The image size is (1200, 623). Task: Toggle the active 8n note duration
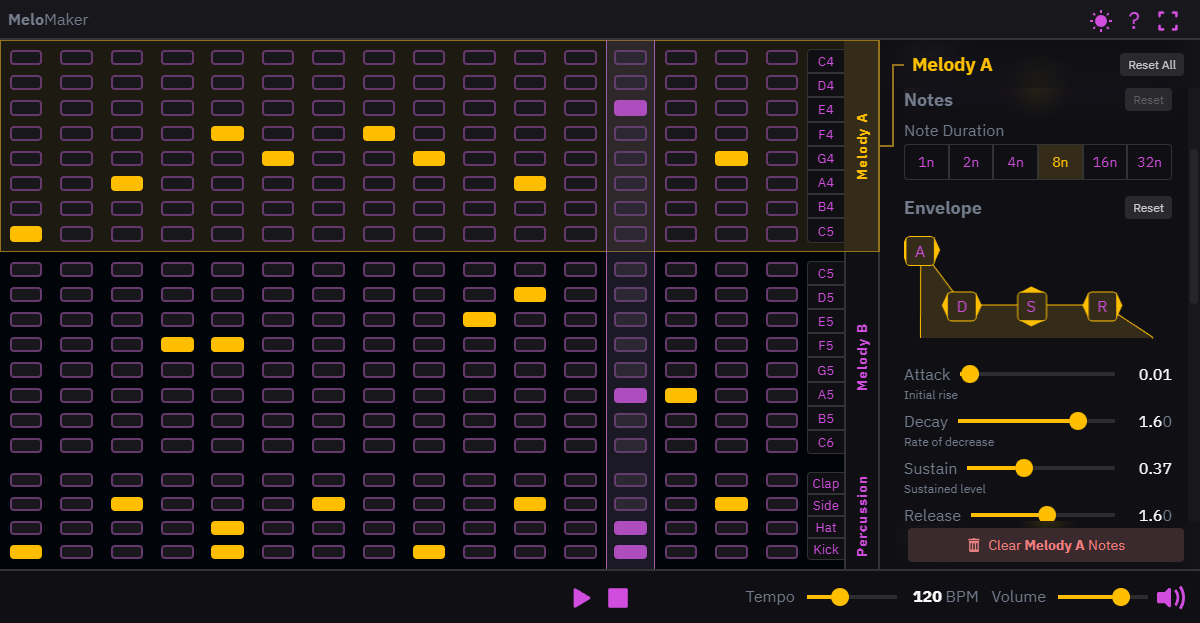[1060, 161]
